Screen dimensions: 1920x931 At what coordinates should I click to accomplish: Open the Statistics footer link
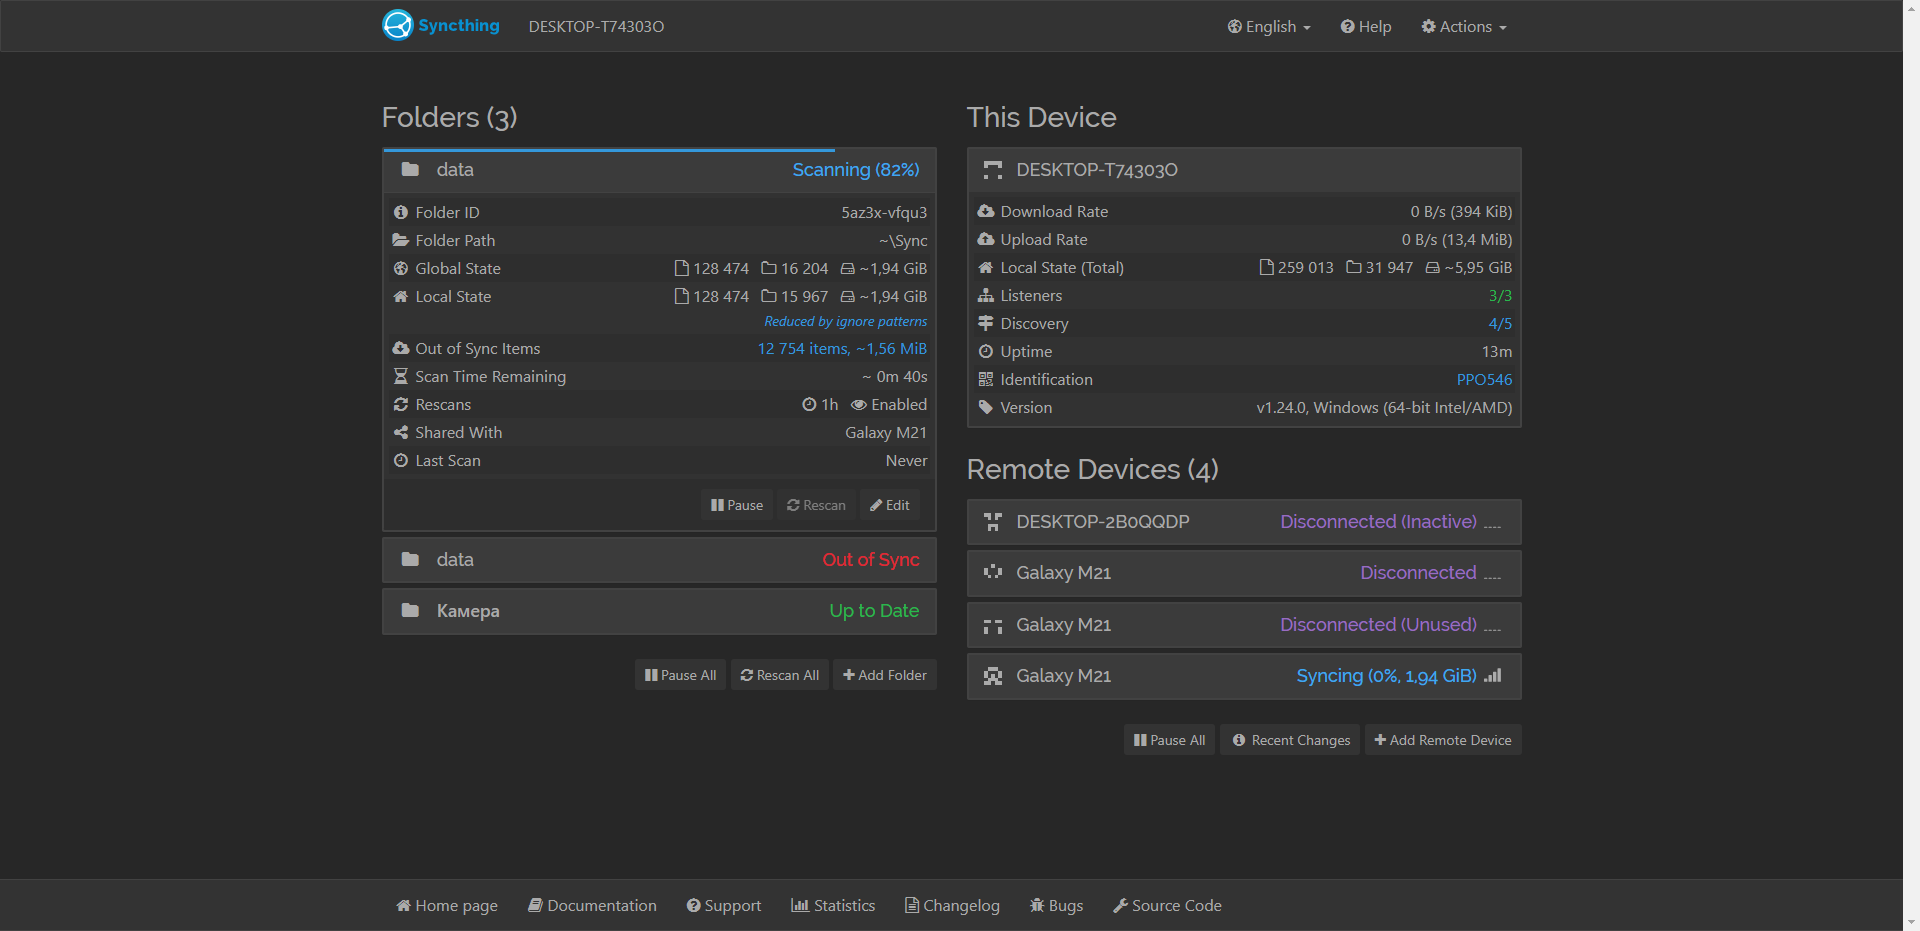pyautogui.click(x=833, y=906)
